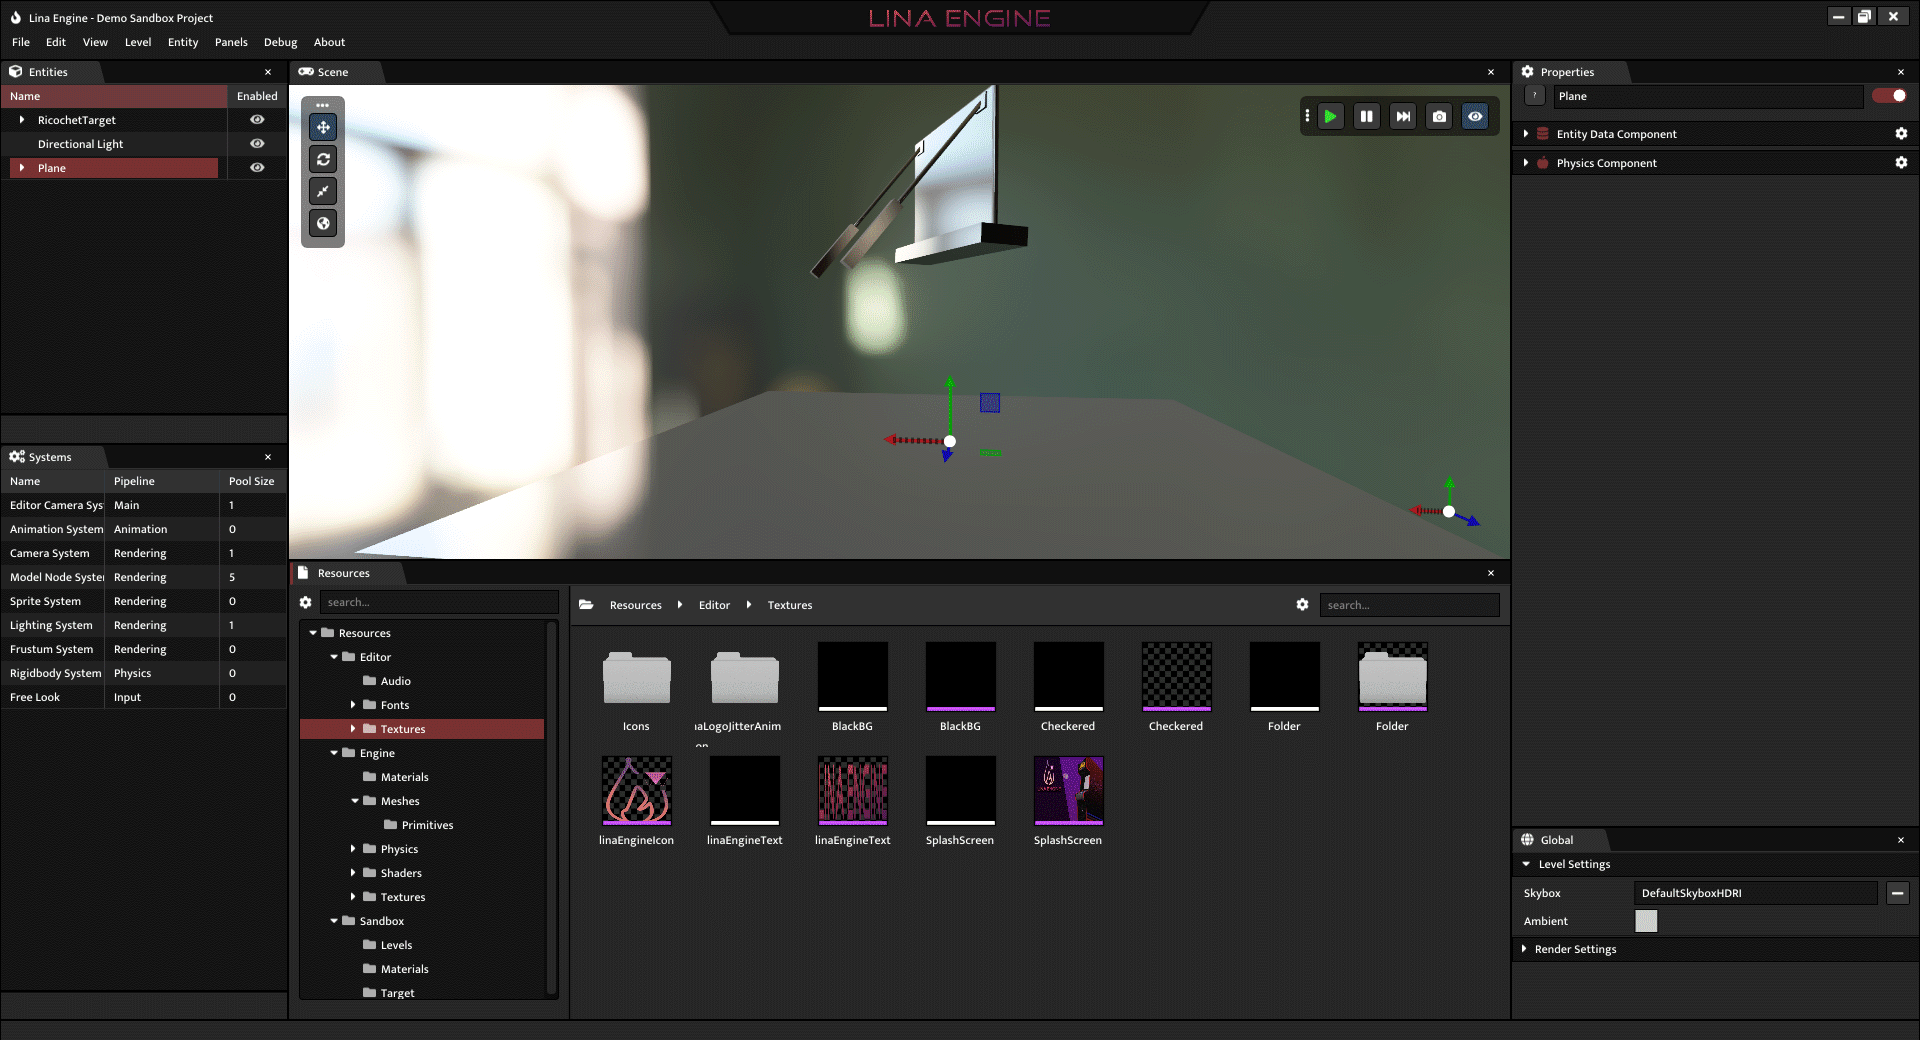Select the Audio folder in tree

pos(395,681)
